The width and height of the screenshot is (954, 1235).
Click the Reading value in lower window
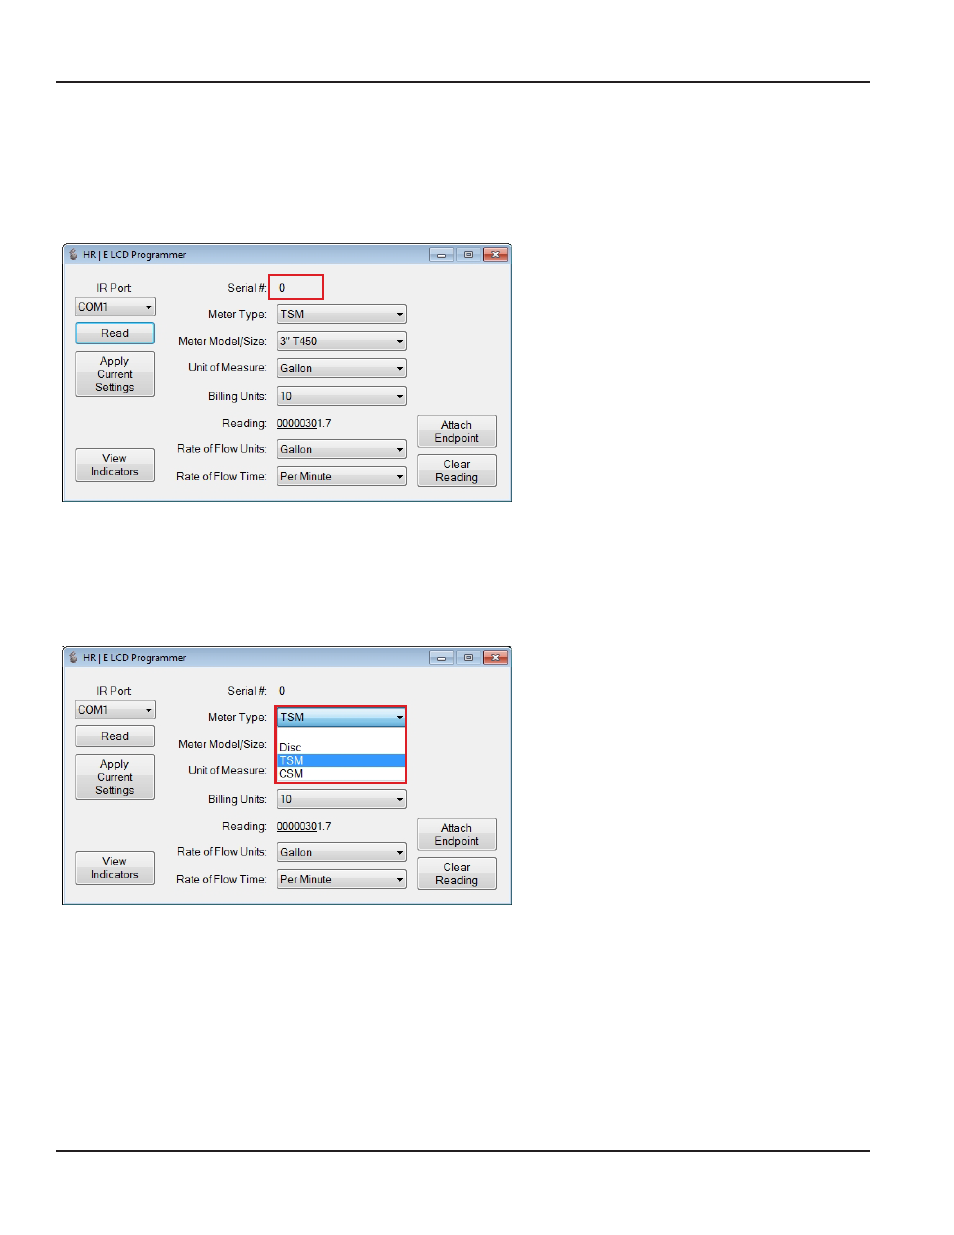304,826
